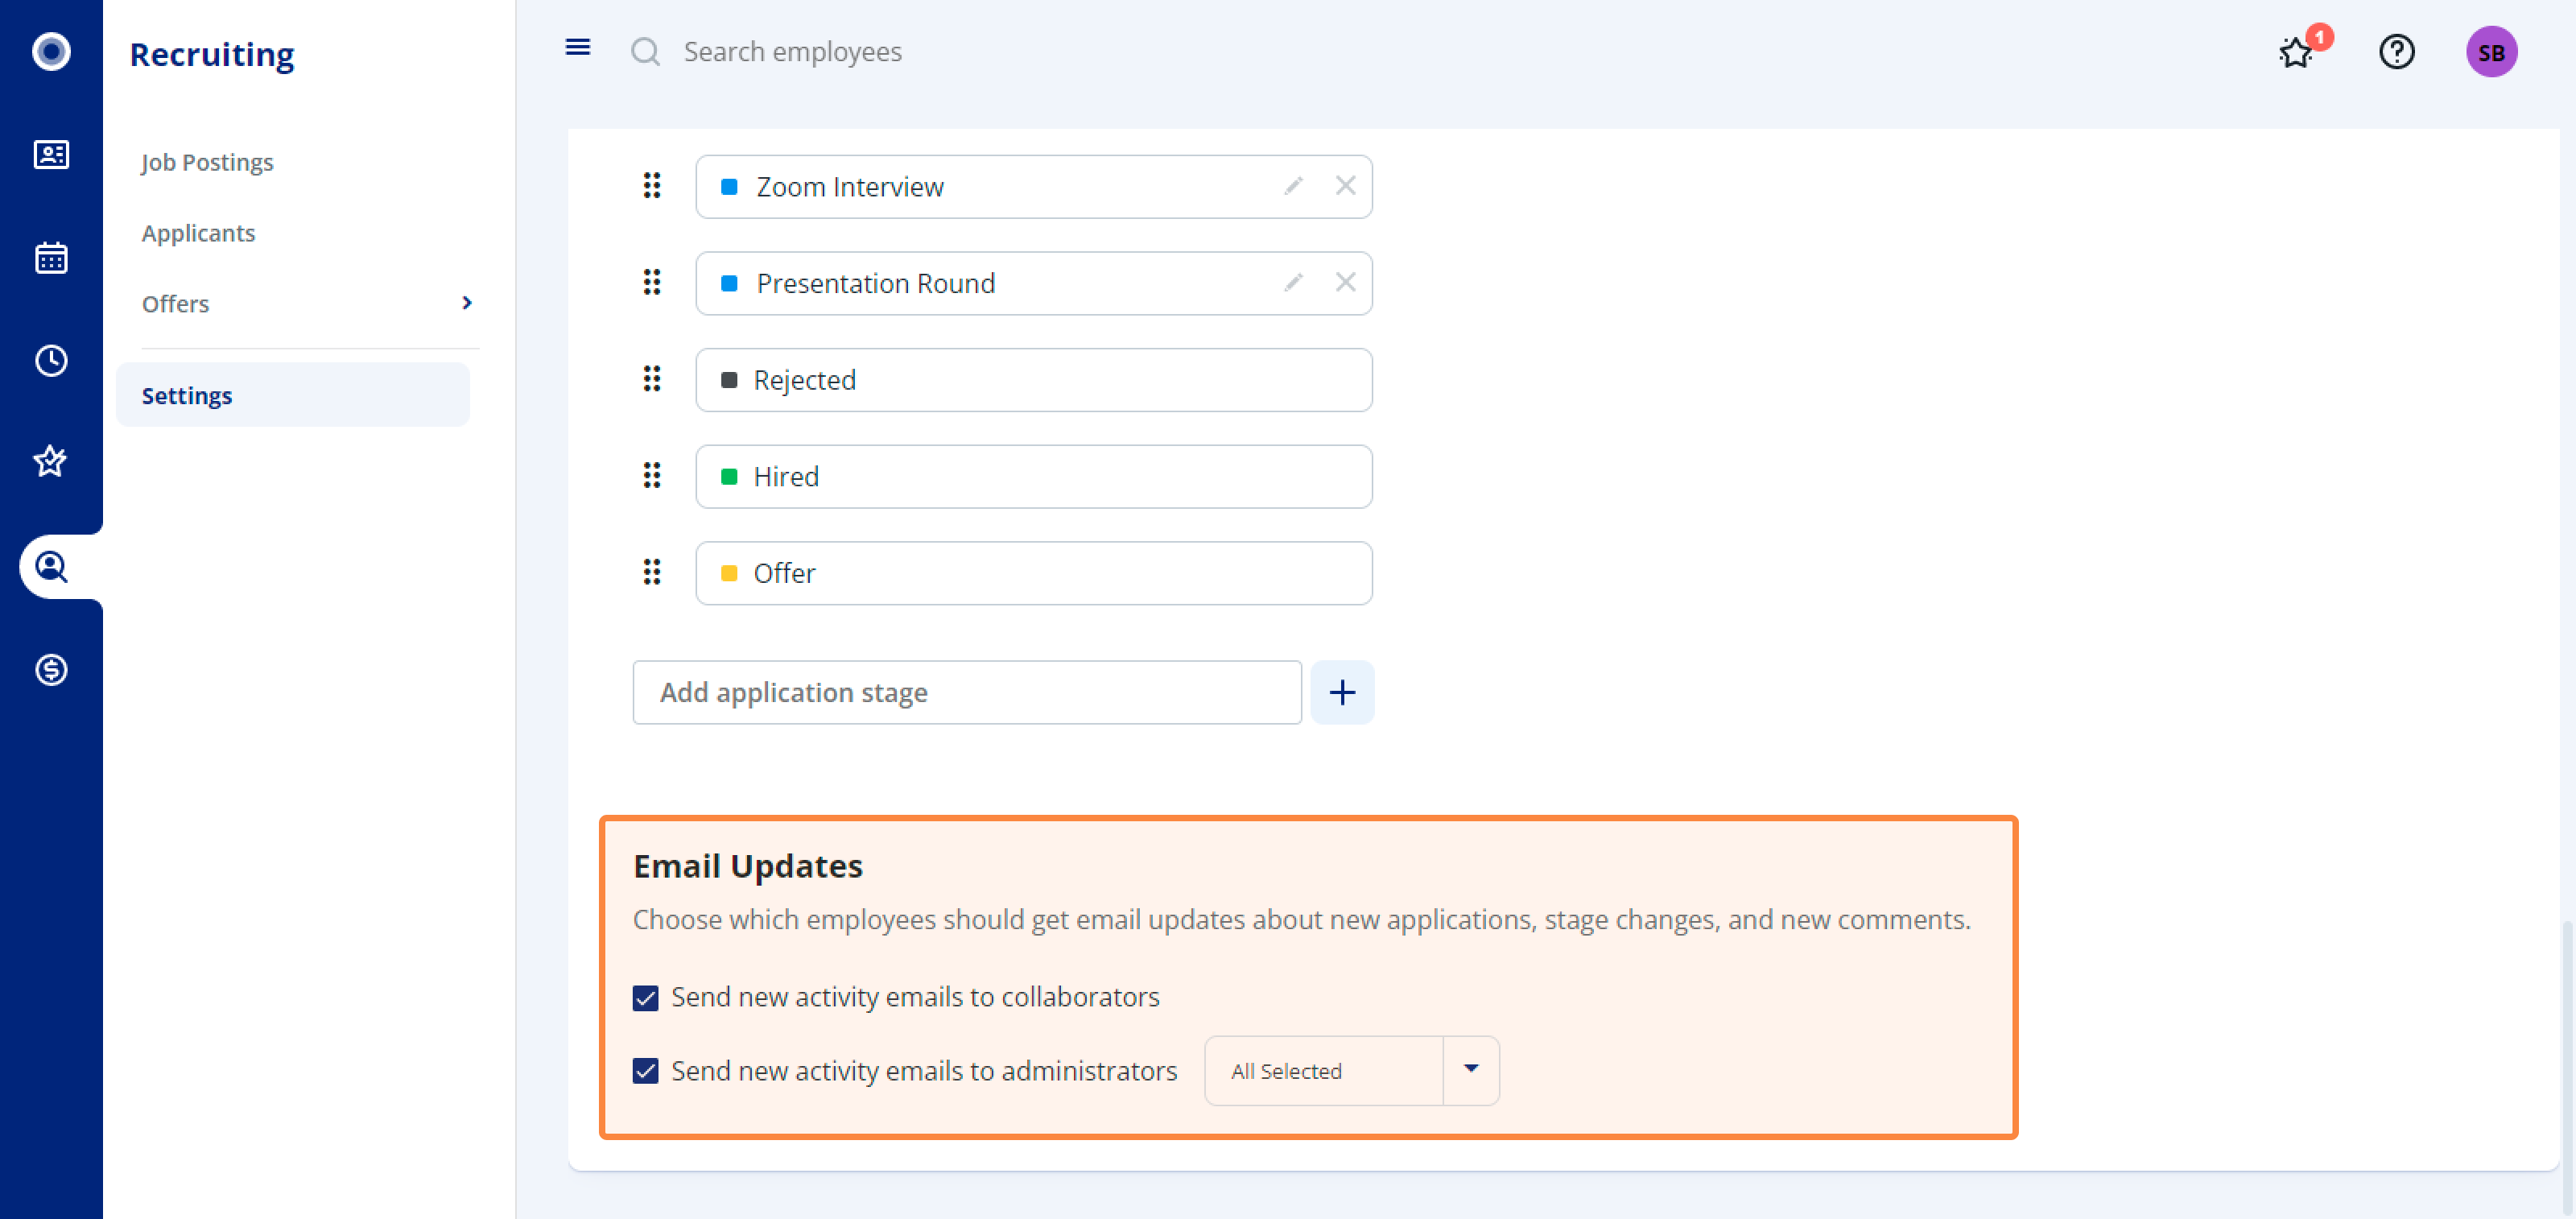Go to Job Postings

[207, 162]
